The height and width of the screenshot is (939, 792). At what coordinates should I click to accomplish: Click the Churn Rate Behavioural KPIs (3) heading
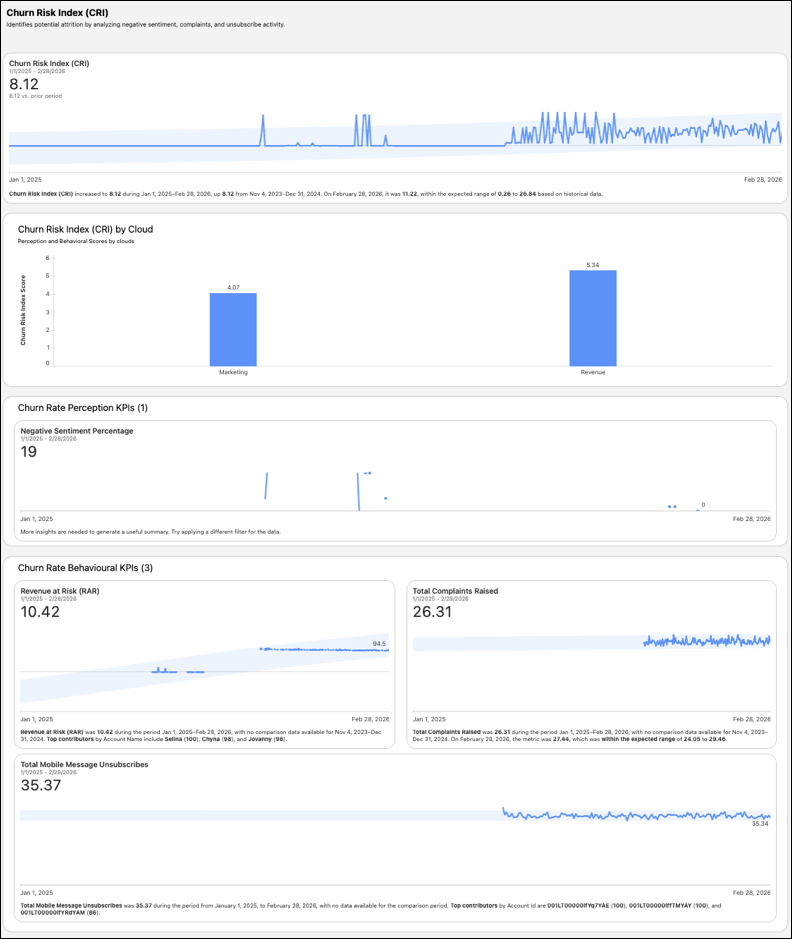click(85, 568)
